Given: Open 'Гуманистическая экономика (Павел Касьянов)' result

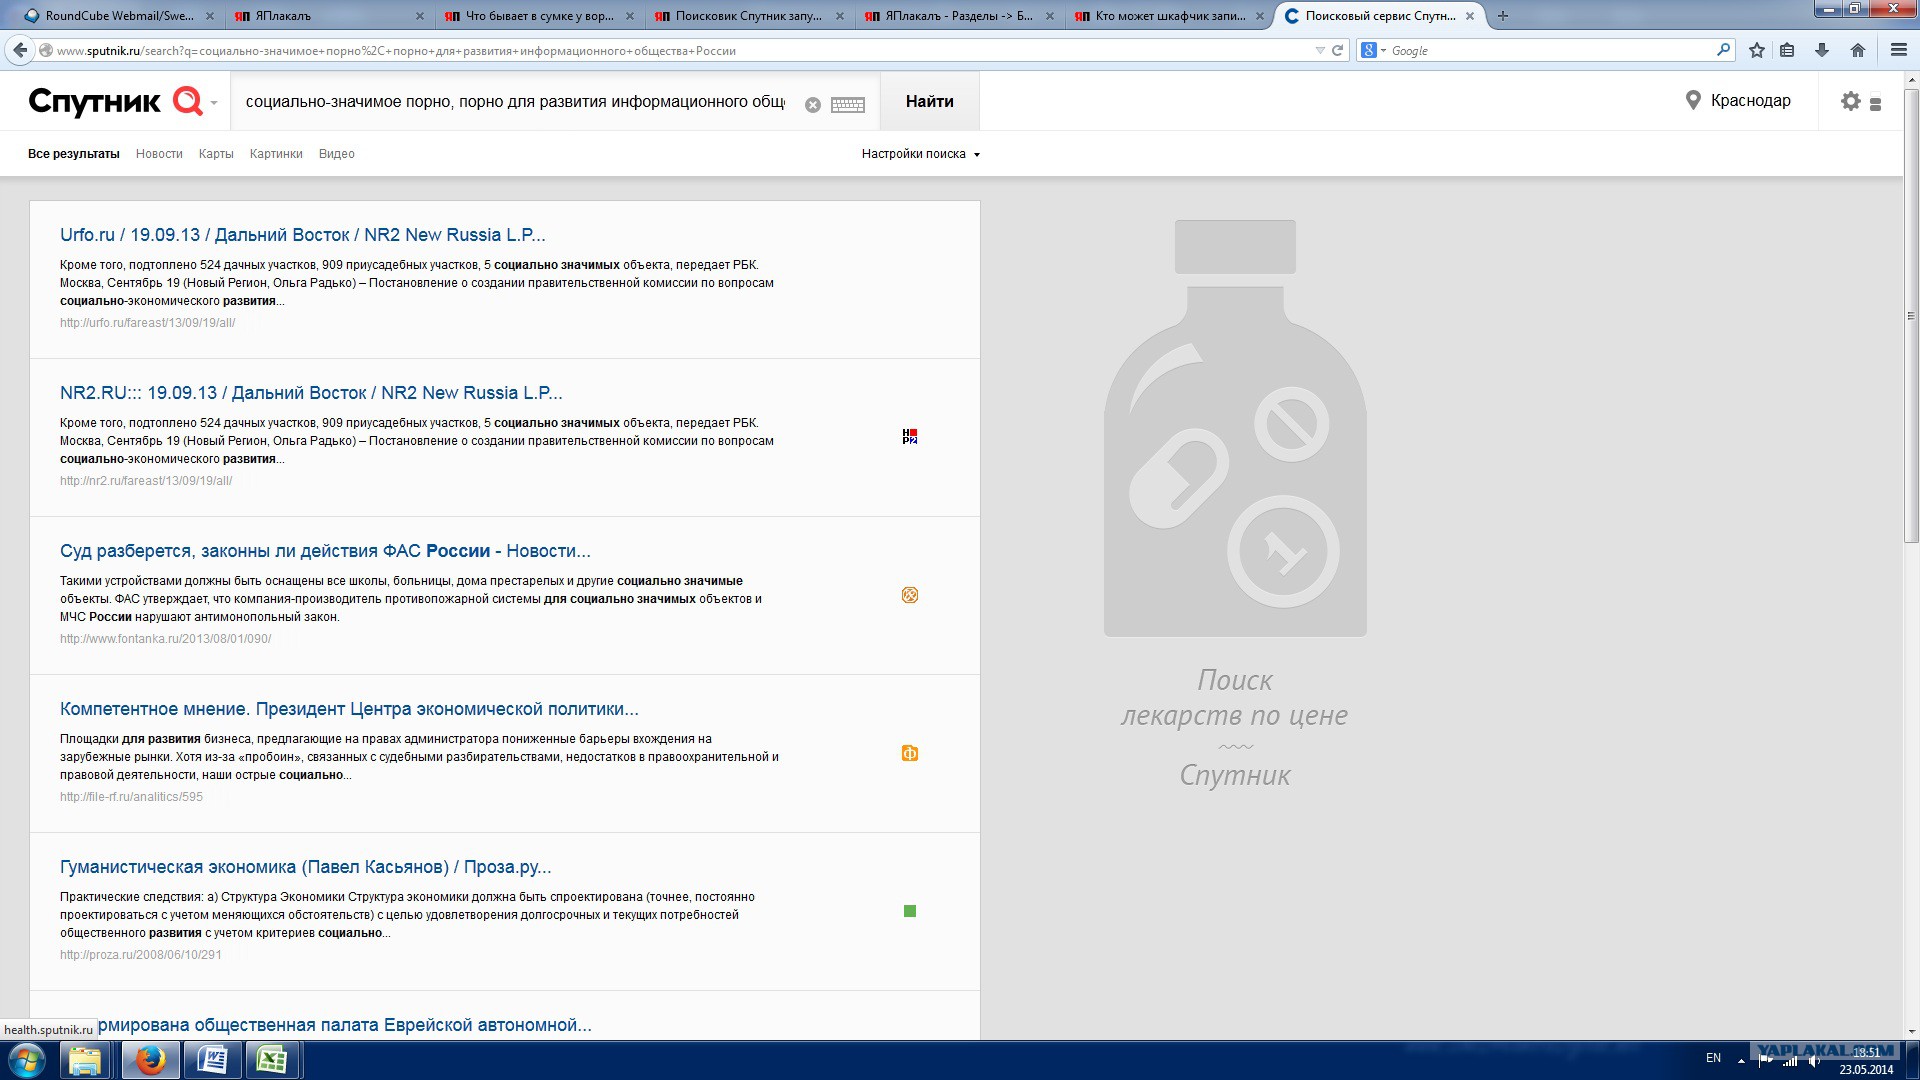Looking at the screenshot, I should 306,867.
